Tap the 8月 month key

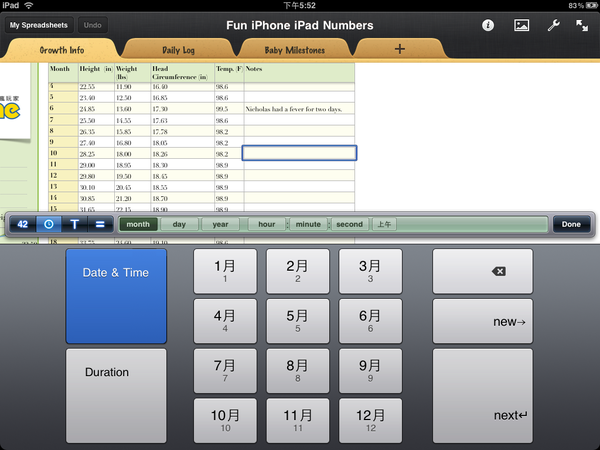click(298, 371)
